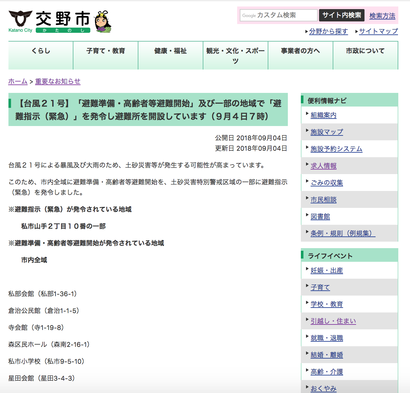Click the 私市小学校（私市9-5-10） shelter entry
410x393 pixels.
(47, 361)
